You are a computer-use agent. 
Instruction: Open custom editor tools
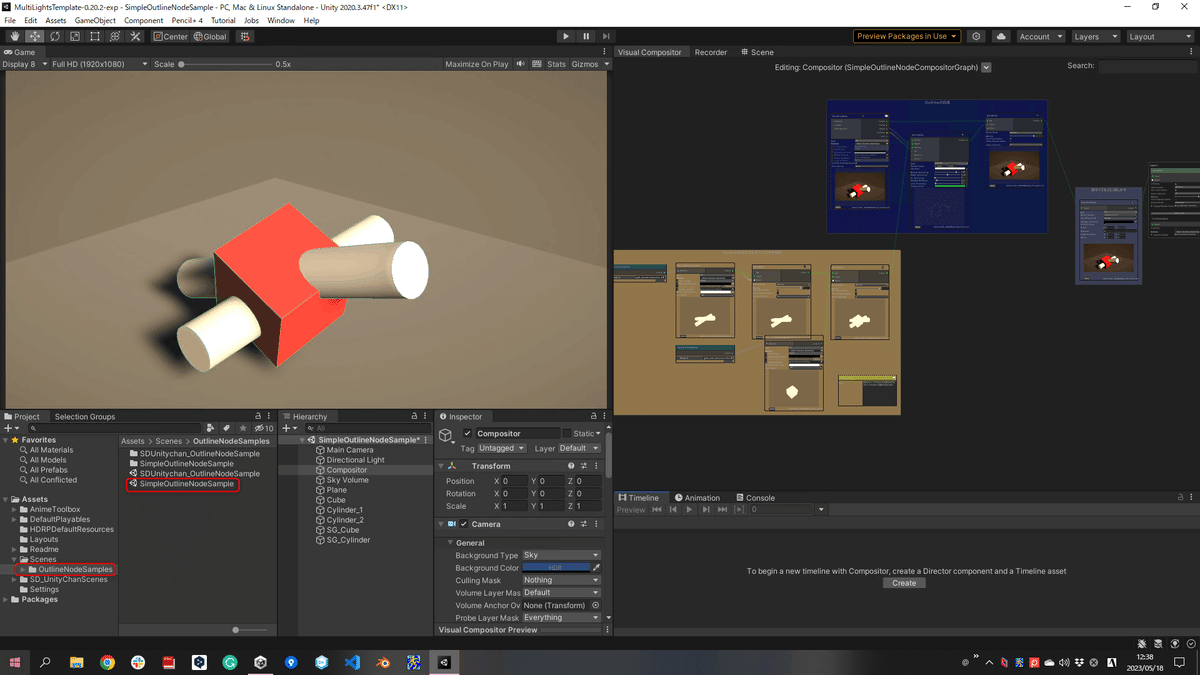[x=135, y=36]
